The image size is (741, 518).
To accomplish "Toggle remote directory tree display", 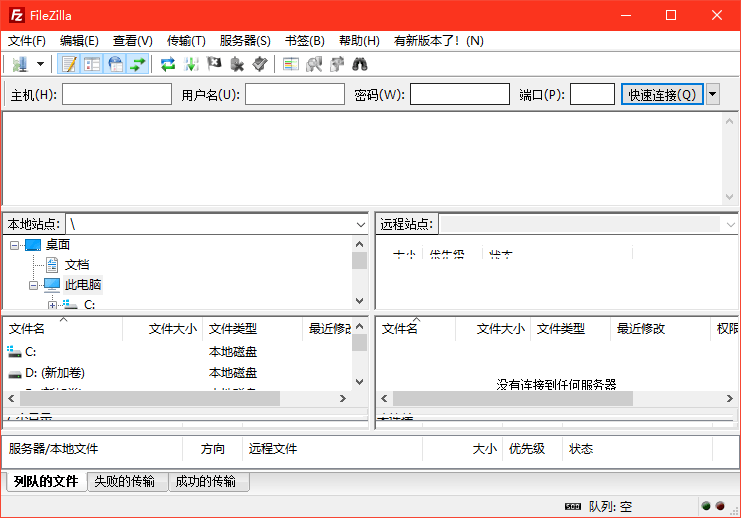I will (115, 64).
